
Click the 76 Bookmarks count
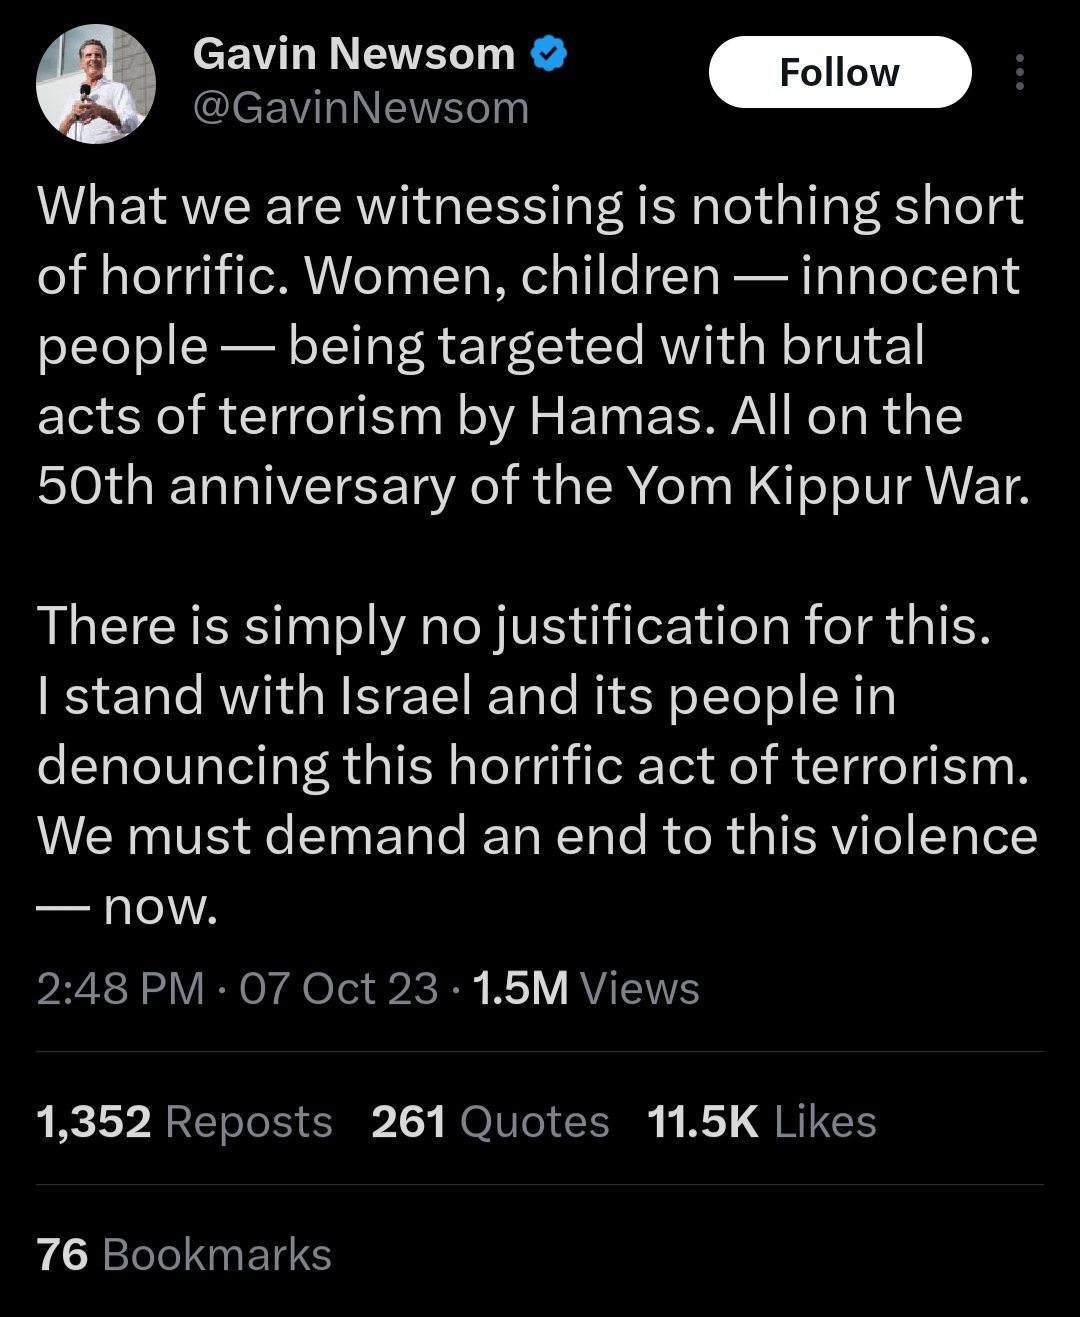184,1255
